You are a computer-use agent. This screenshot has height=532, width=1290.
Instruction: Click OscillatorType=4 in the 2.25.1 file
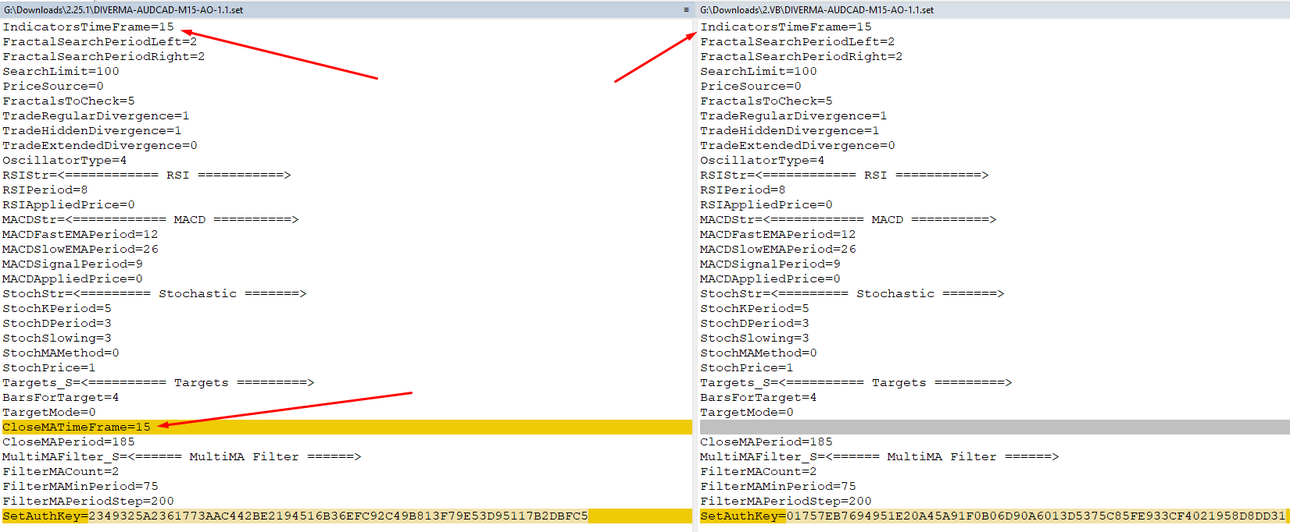[x=64, y=160]
